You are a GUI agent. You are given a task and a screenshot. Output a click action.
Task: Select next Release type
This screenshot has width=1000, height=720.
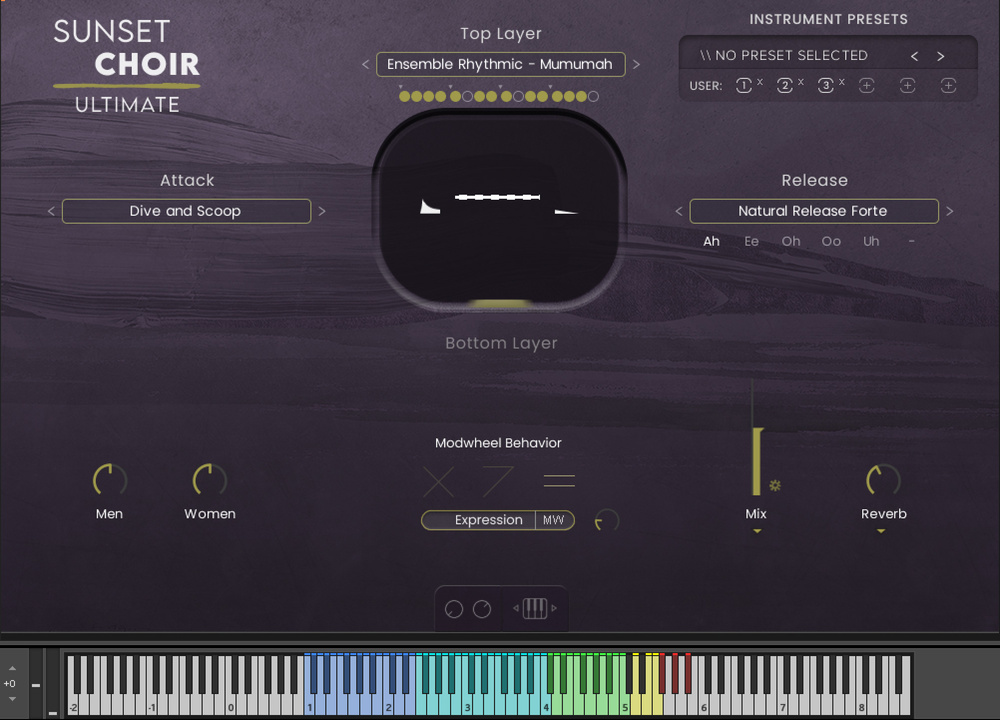click(950, 211)
